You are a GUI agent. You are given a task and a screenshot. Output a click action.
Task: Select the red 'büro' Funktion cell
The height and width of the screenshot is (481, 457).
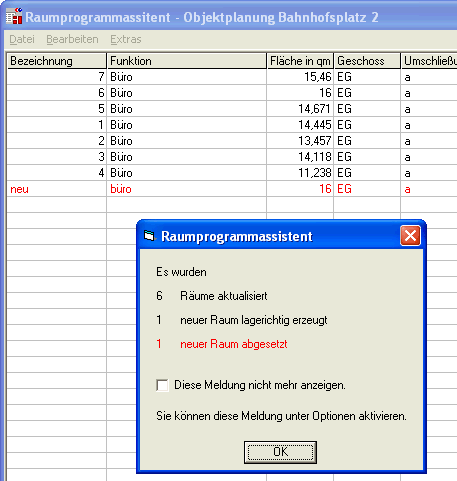[x=187, y=189]
